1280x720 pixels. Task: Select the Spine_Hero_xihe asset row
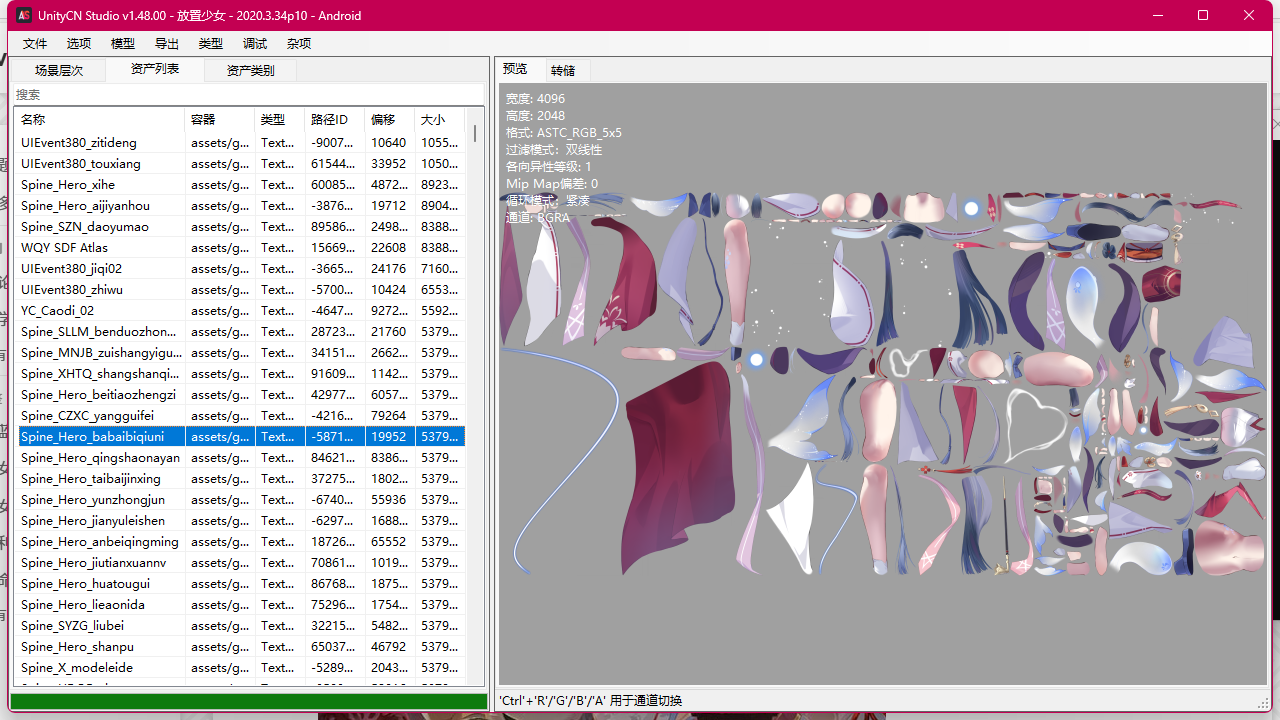click(x=68, y=185)
